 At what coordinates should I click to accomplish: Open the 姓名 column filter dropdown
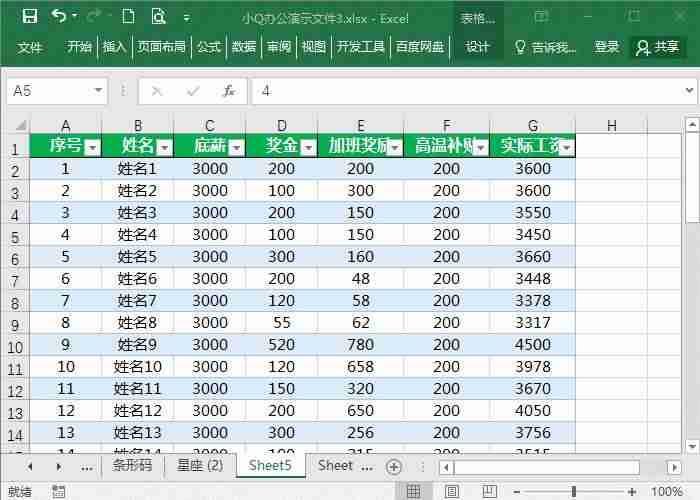point(164,147)
